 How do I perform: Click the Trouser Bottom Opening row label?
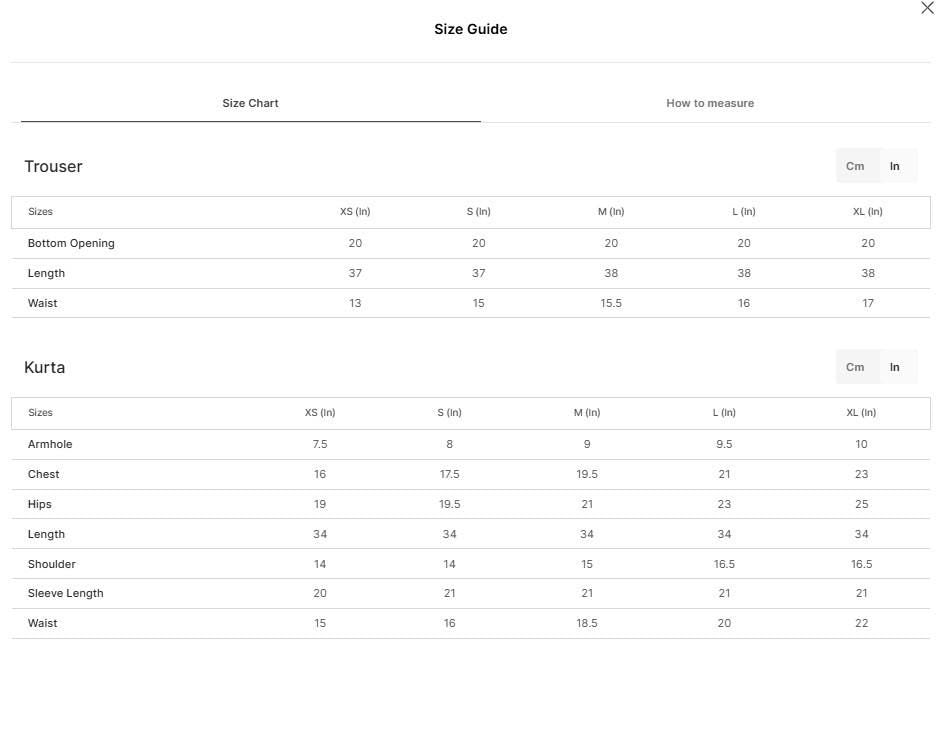point(71,244)
